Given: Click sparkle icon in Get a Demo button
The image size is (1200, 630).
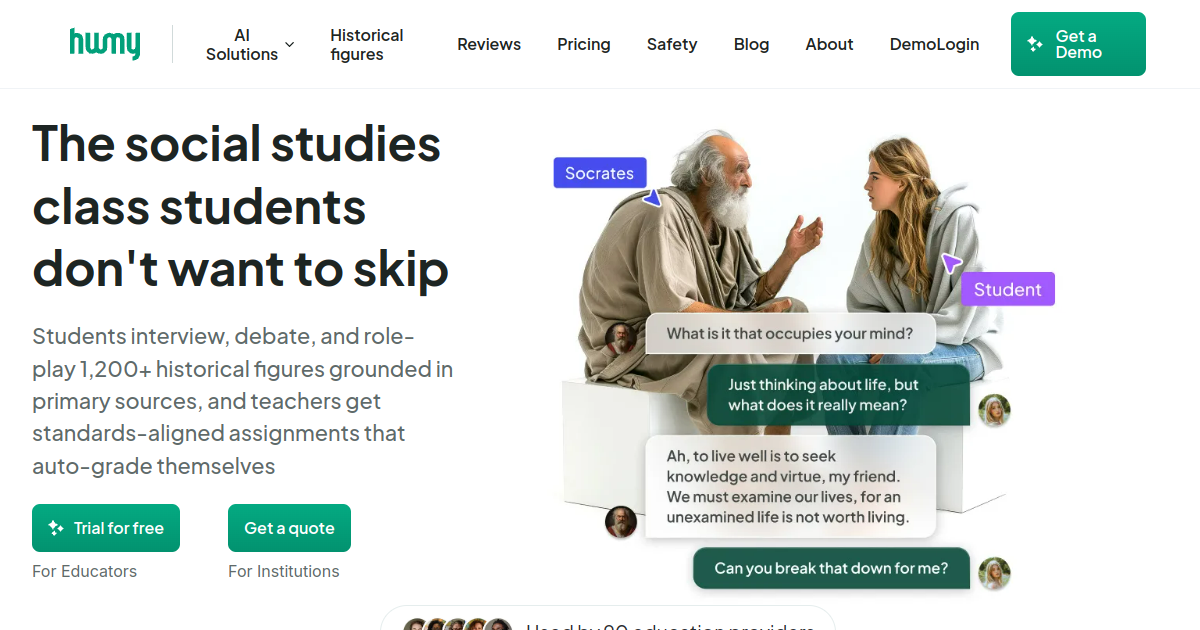Looking at the screenshot, I should [x=1035, y=44].
